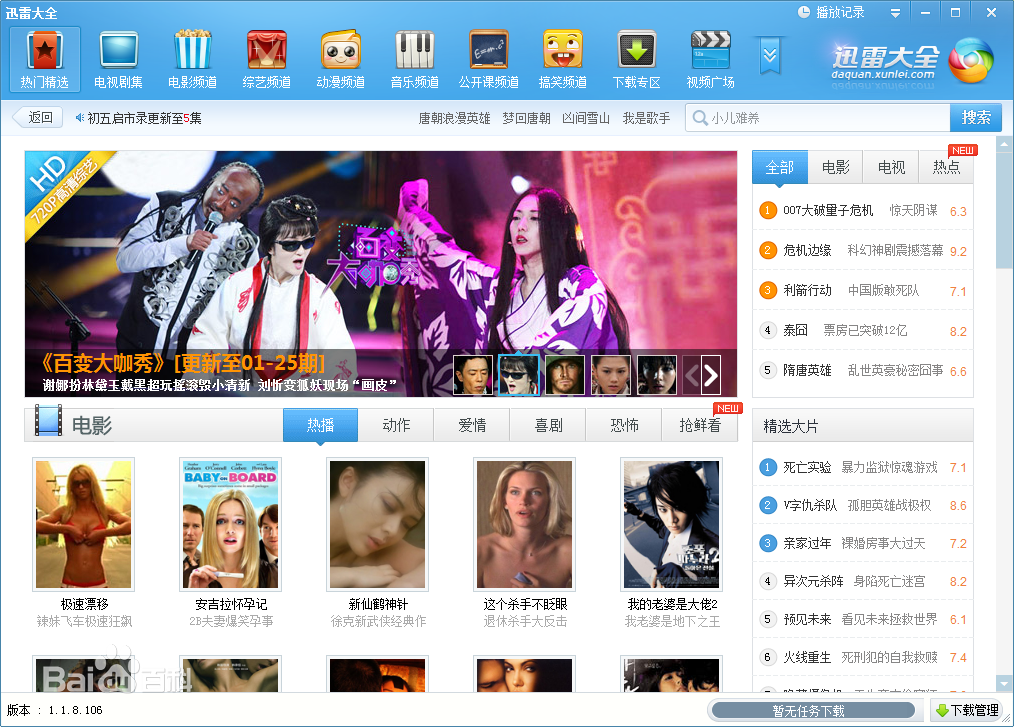Open the title bar dropdown menu arrow
1014x727 pixels.
point(895,12)
